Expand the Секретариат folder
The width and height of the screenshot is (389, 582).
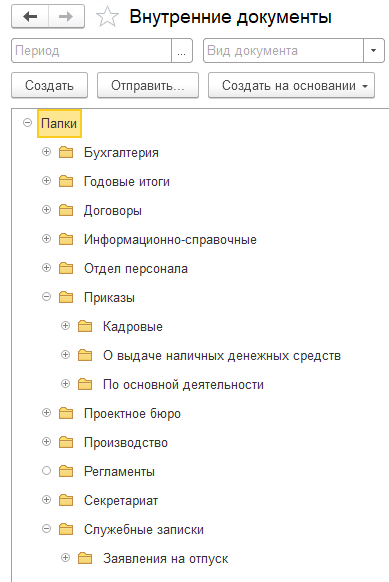(x=46, y=500)
